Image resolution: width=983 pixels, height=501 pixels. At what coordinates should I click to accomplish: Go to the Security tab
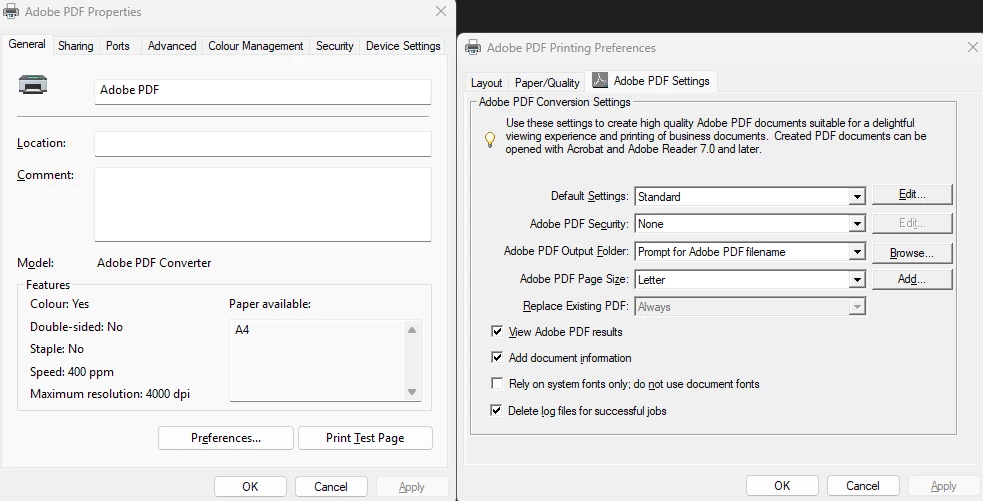click(335, 46)
